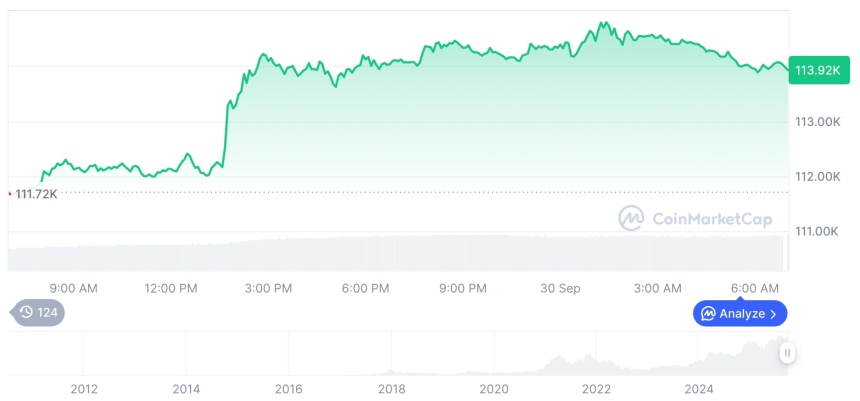Expand Analyze using its right chevron arrow
Image resolution: width=860 pixels, height=401 pixels.
click(773, 314)
